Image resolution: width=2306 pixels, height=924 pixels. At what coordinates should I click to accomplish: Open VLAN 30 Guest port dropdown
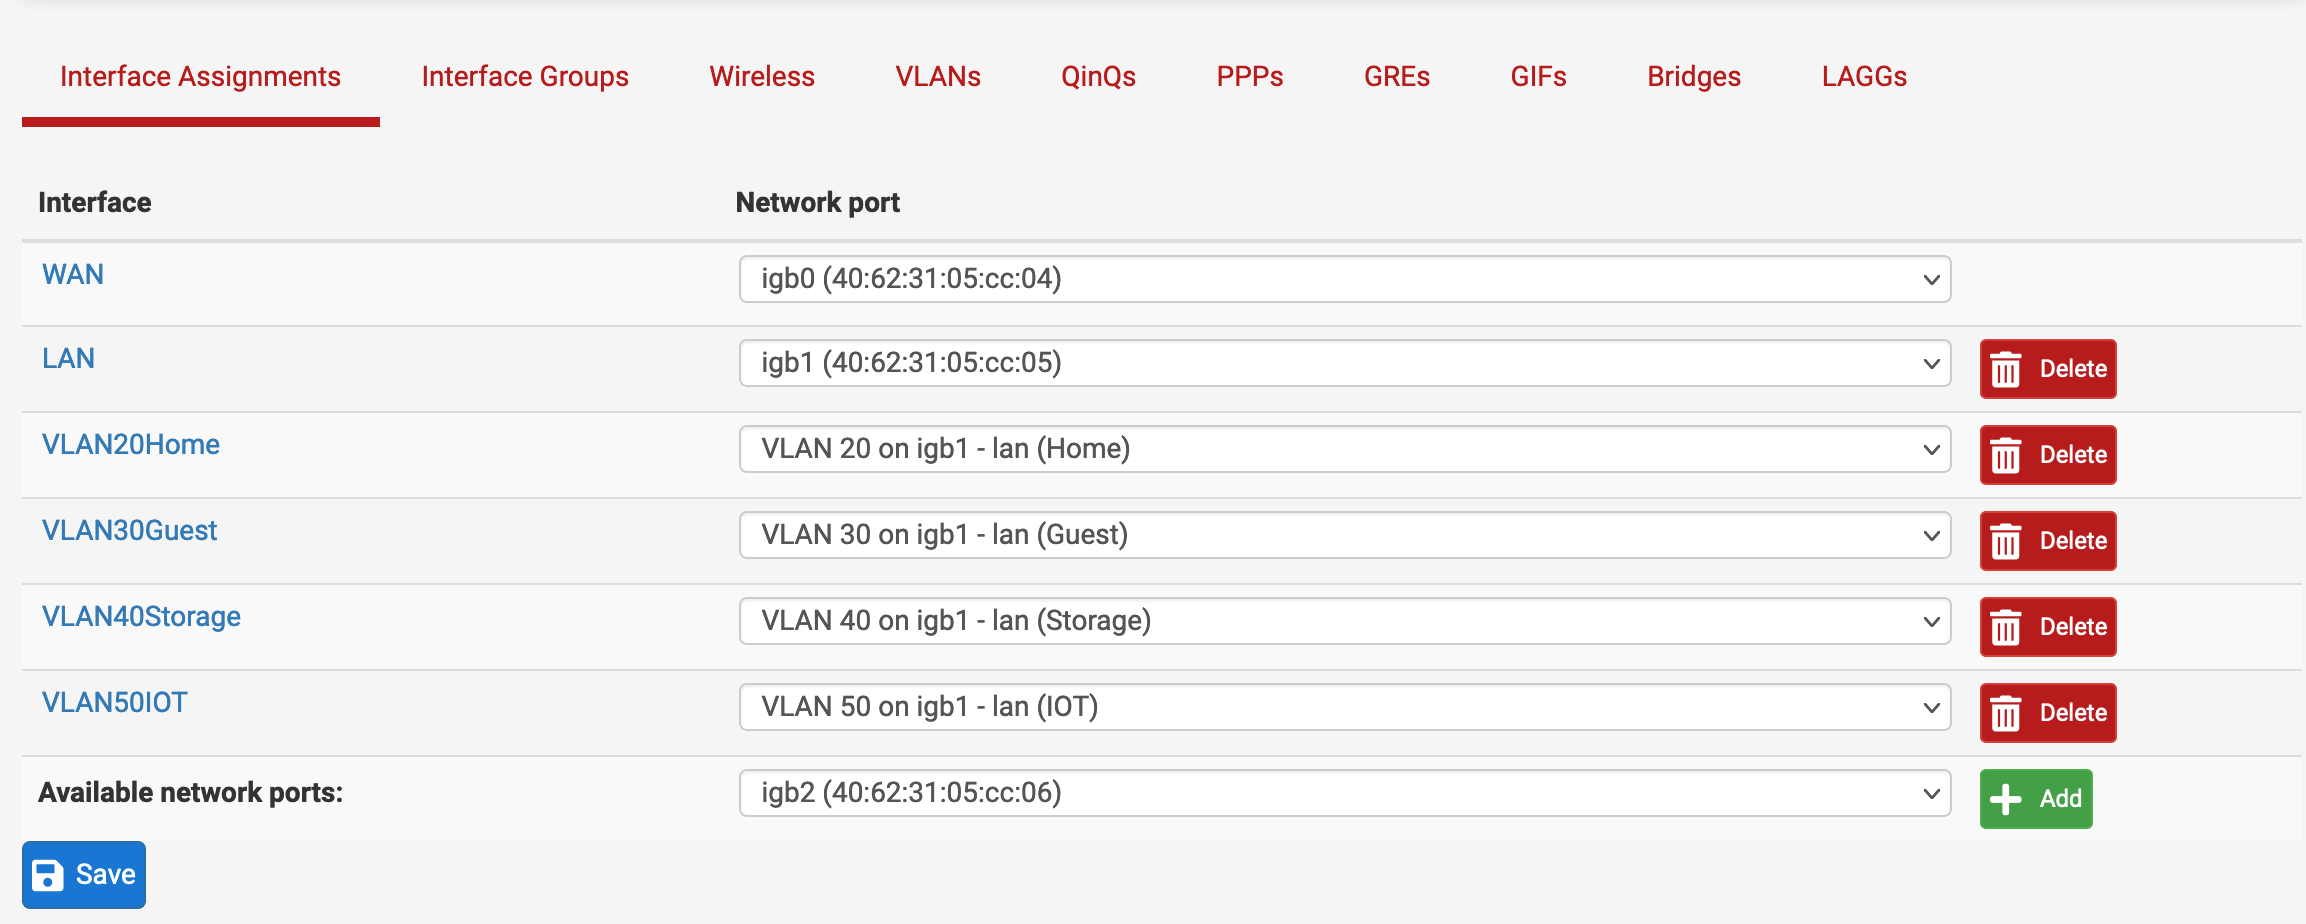[1345, 535]
